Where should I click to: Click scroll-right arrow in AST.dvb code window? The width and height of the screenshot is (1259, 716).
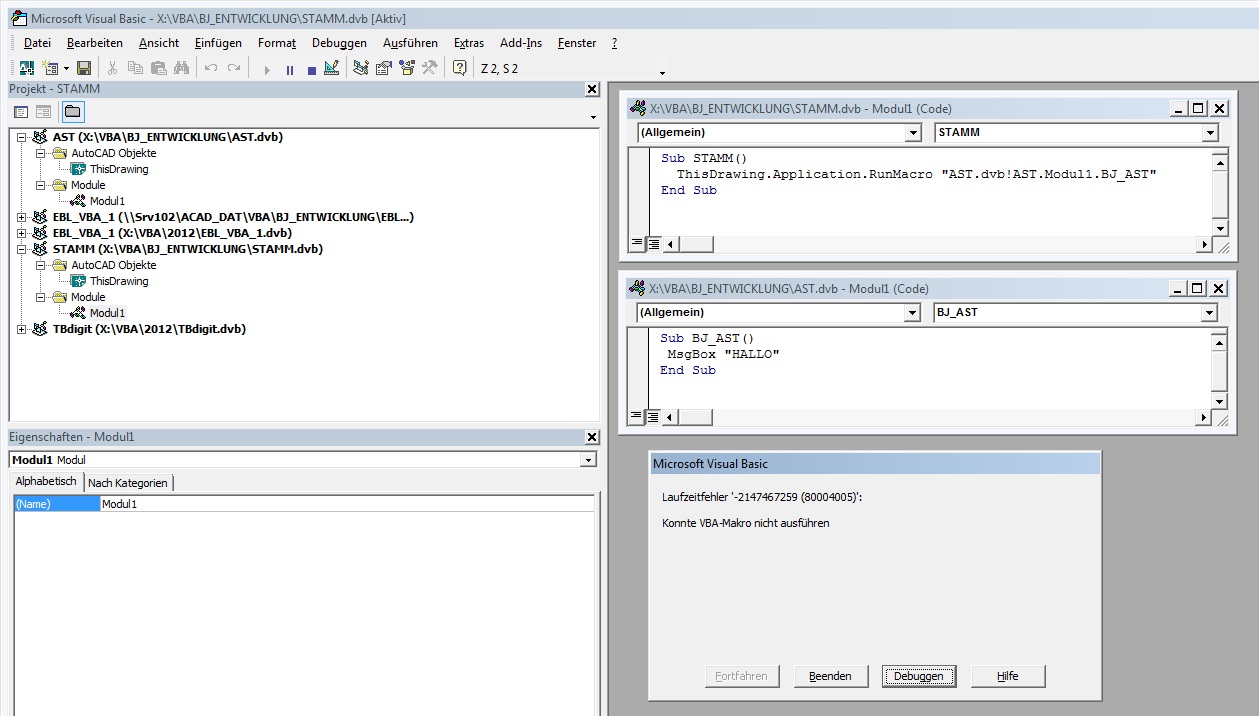tap(1203, 417)
